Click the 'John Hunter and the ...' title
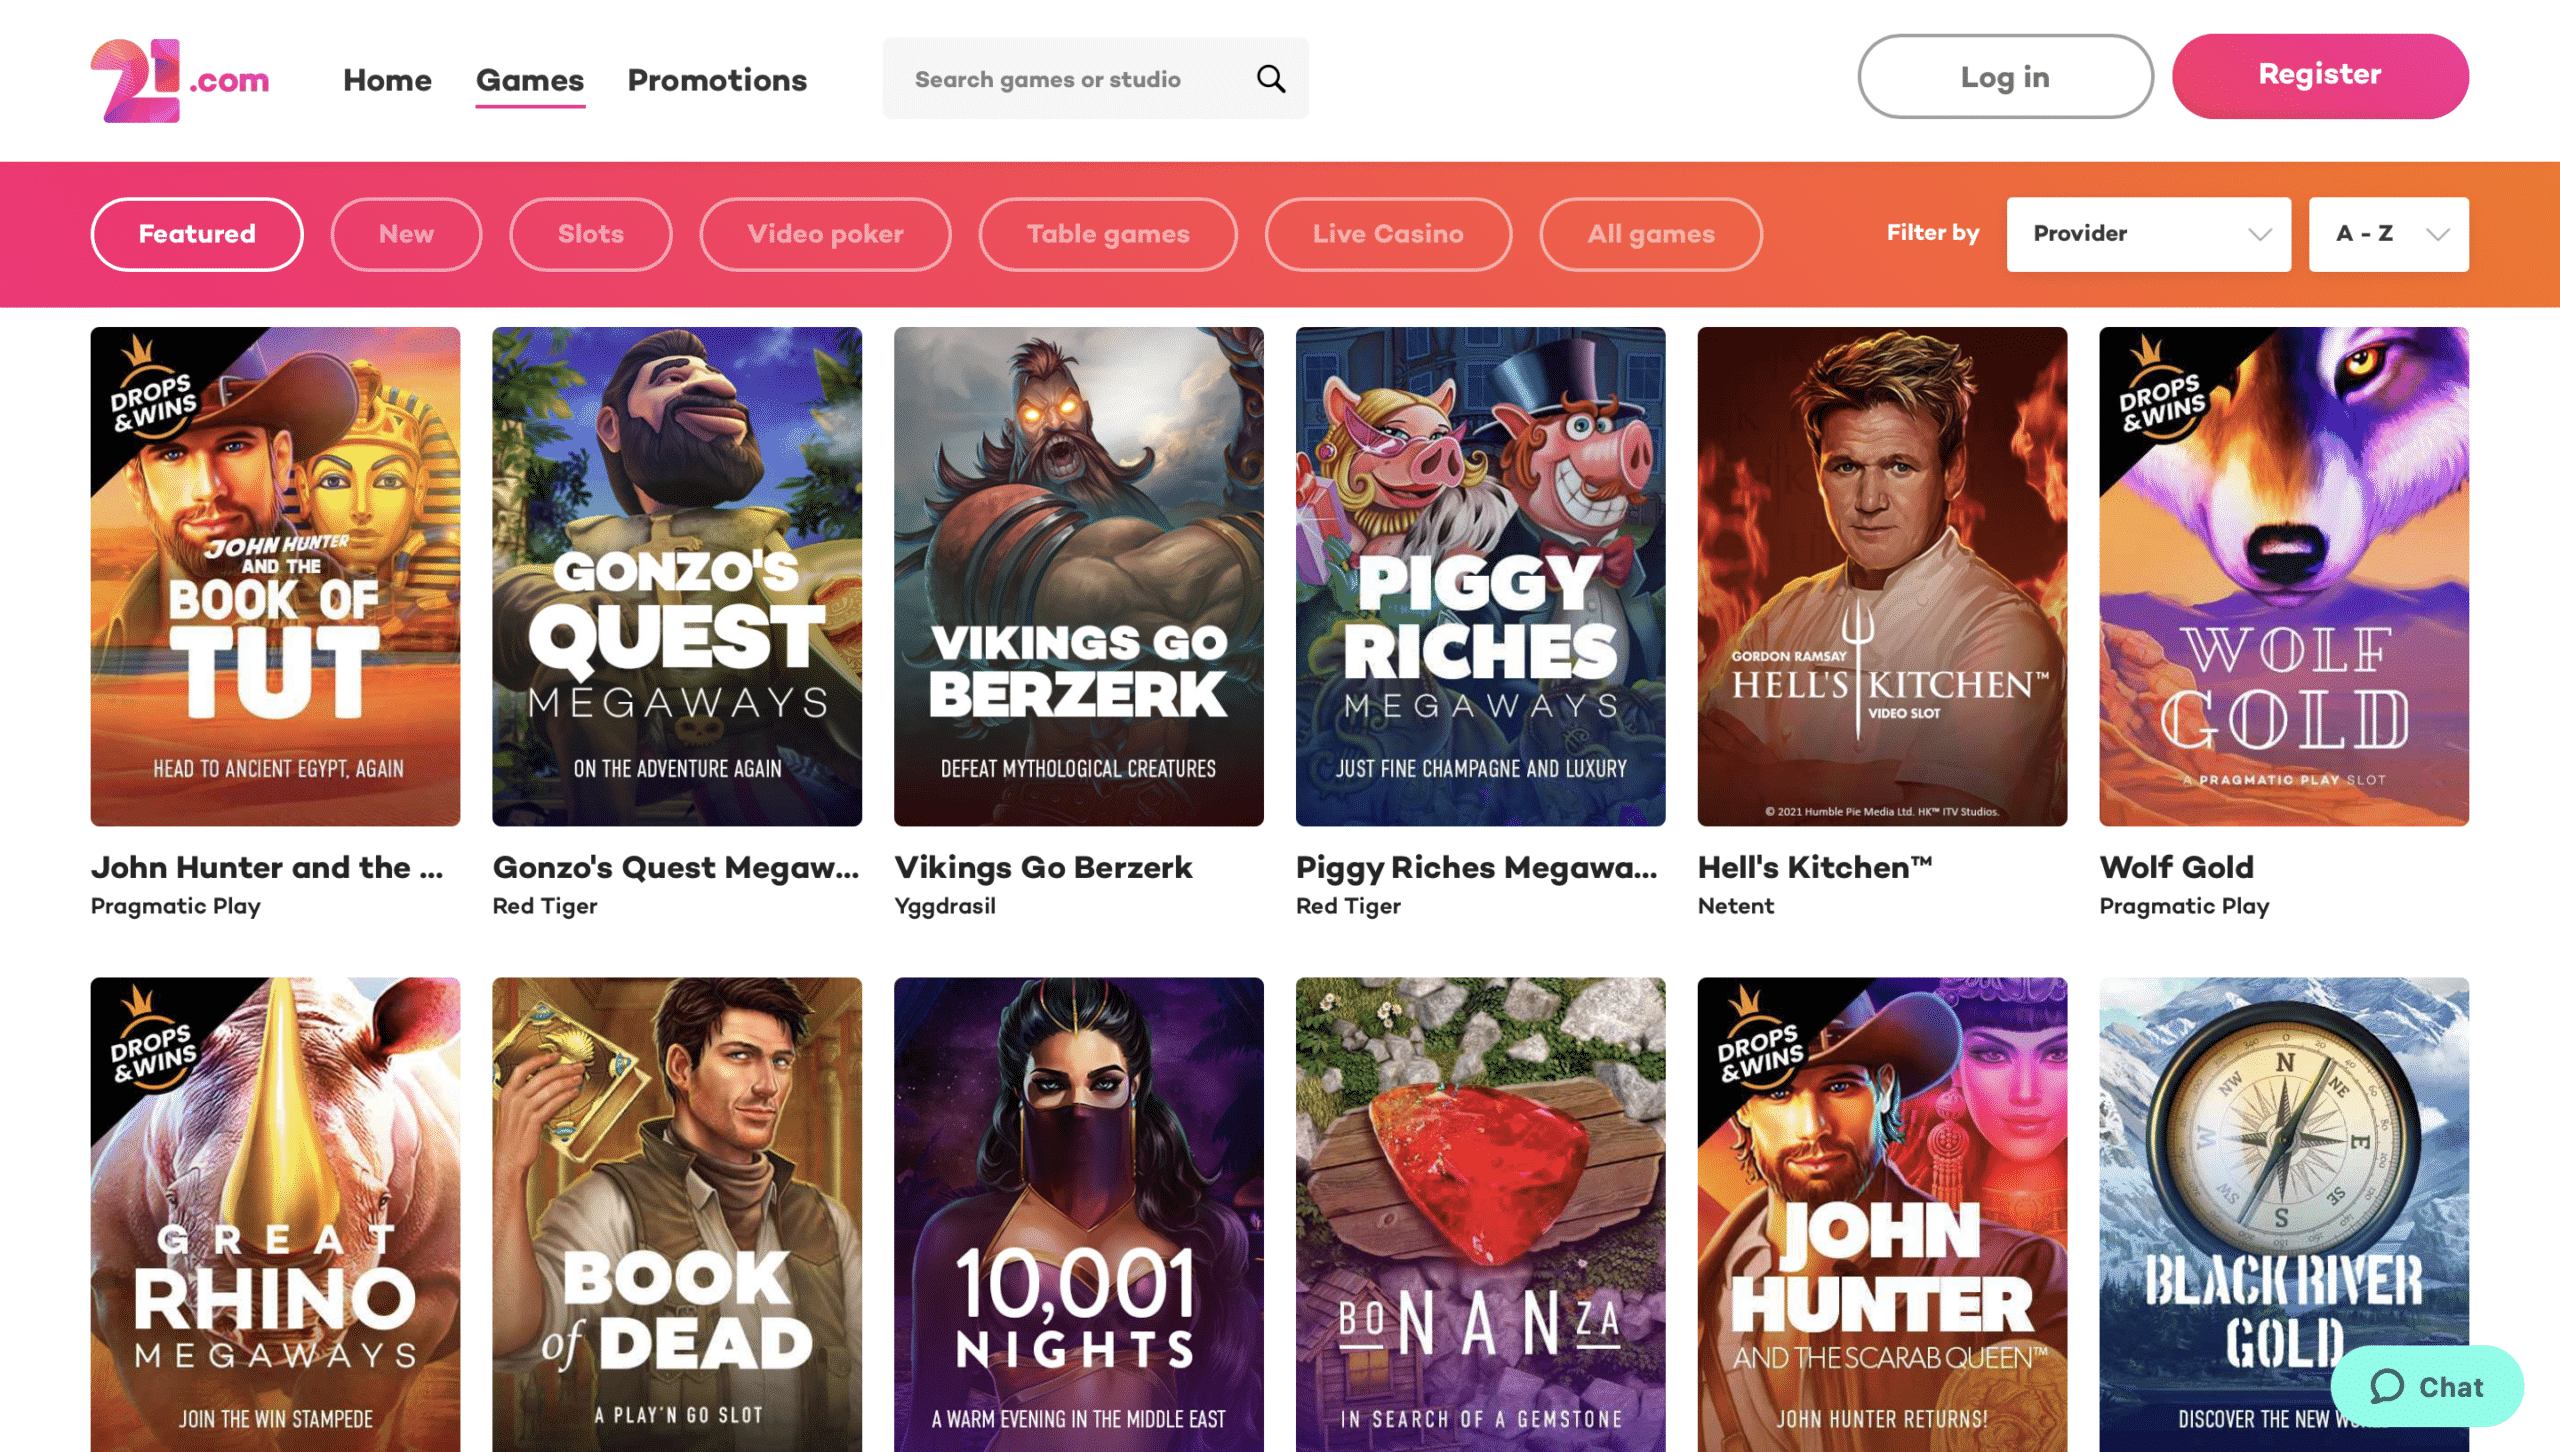Screen dimensions: 2560x1452 pyautogui.click(x=267, y=867)
